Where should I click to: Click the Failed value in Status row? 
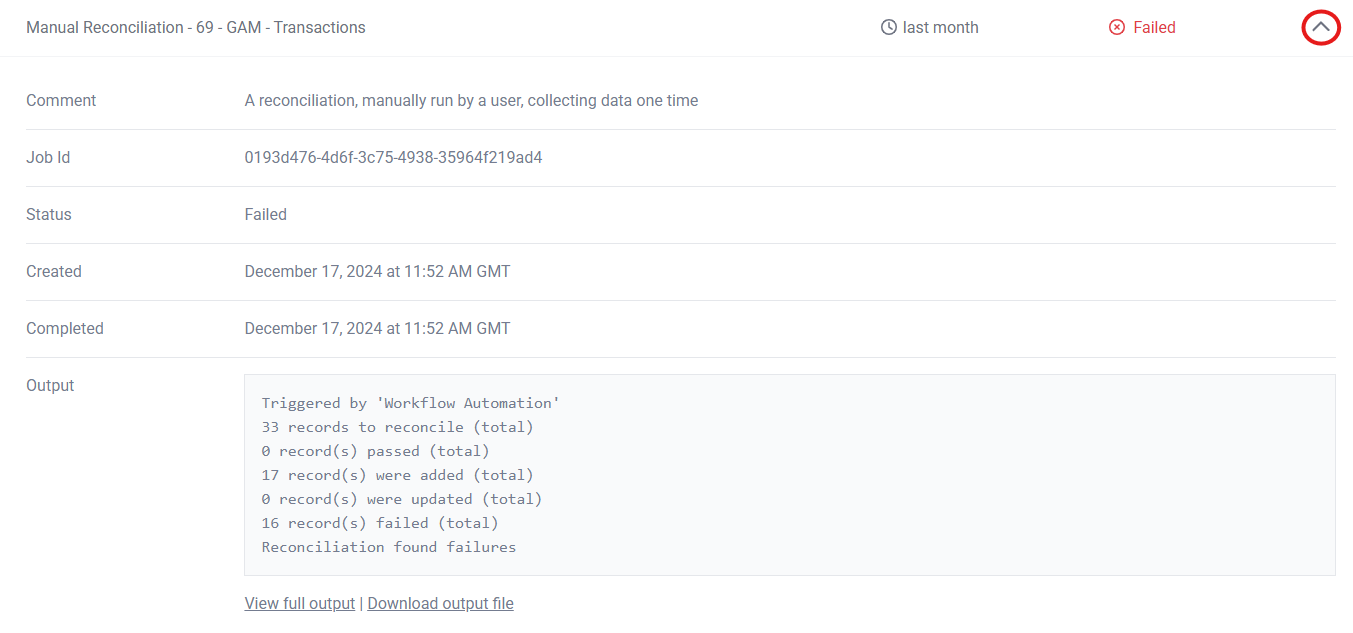pyautogui.click(x=265, y=214)
